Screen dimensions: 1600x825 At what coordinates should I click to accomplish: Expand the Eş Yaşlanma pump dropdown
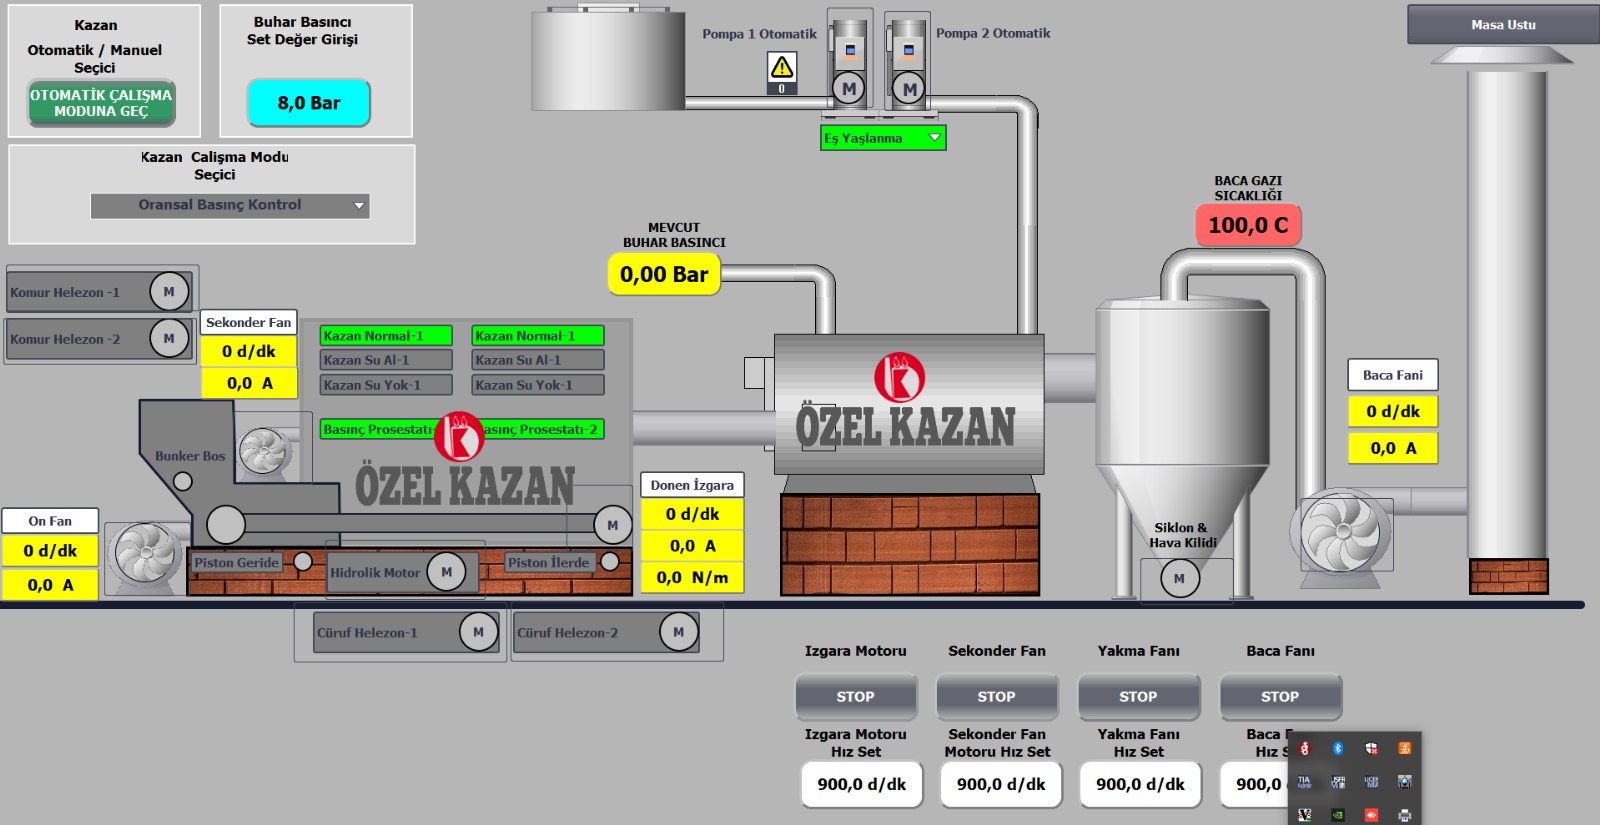point(883,138)
